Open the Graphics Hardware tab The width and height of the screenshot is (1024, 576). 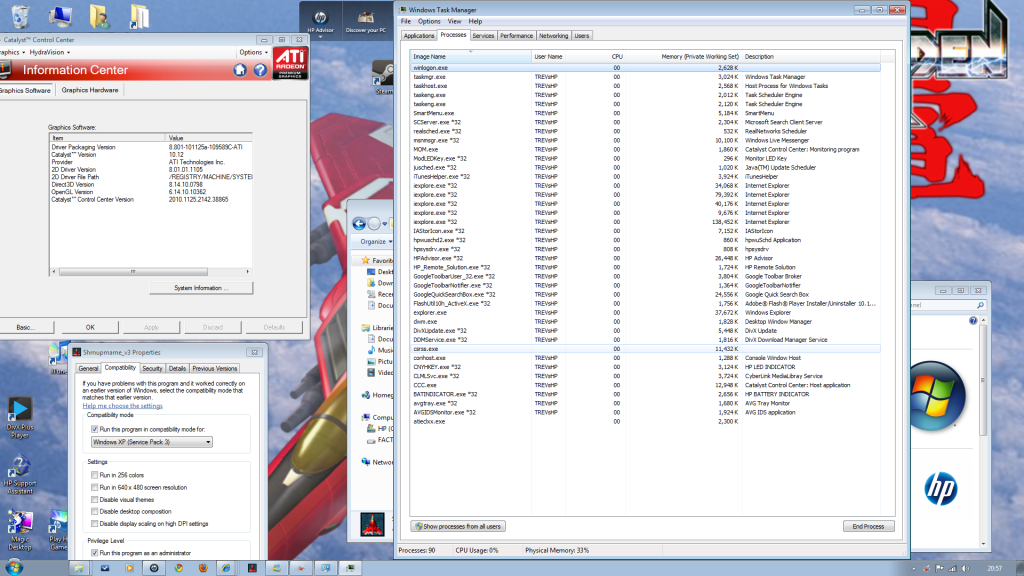[x=90, y=90]
